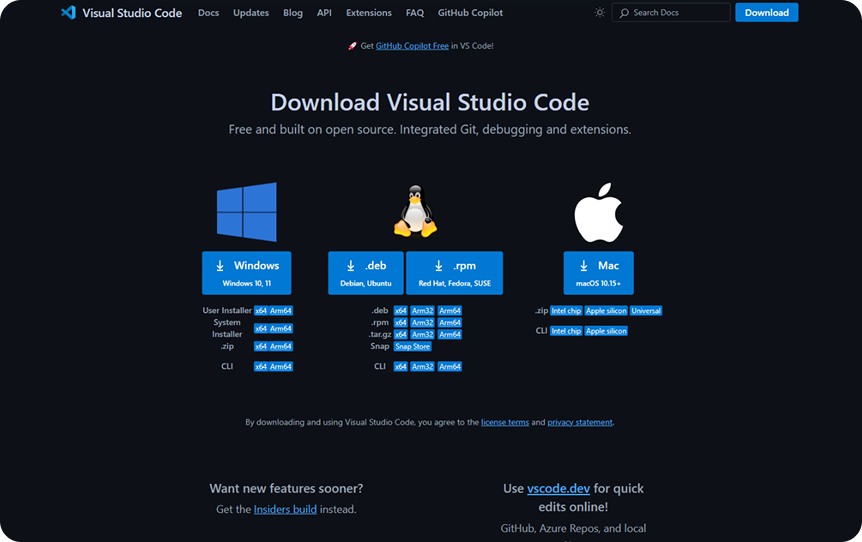The image size is (862, 542).
Task: Select Arm64 for Linux .deb
Action: click(x=450, y=311)
